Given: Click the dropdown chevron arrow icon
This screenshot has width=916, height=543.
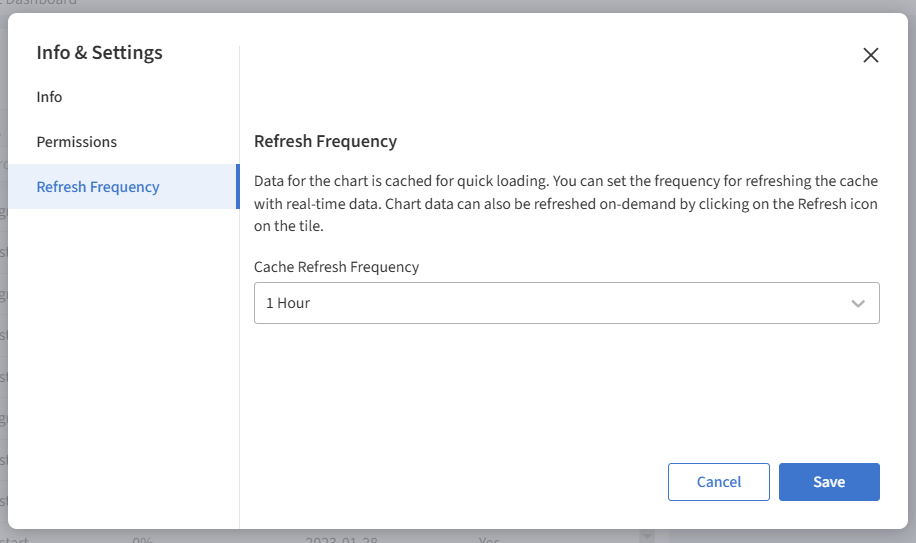Looking at the screenshot, I should [858, 304].
